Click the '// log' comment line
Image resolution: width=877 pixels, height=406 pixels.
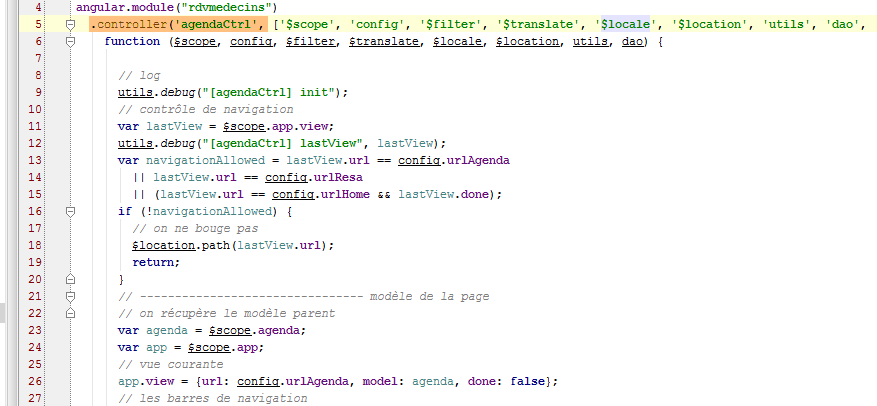tap(138, 75)
